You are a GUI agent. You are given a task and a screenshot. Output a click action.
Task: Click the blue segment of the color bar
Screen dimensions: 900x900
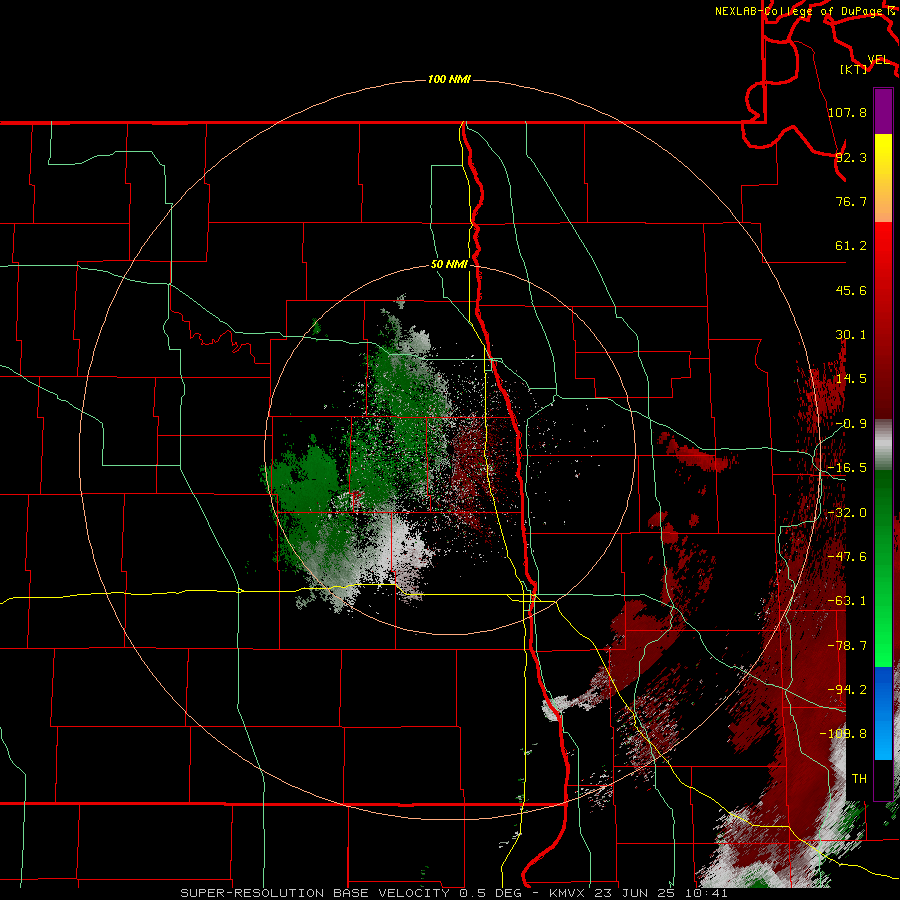[883, 713]
